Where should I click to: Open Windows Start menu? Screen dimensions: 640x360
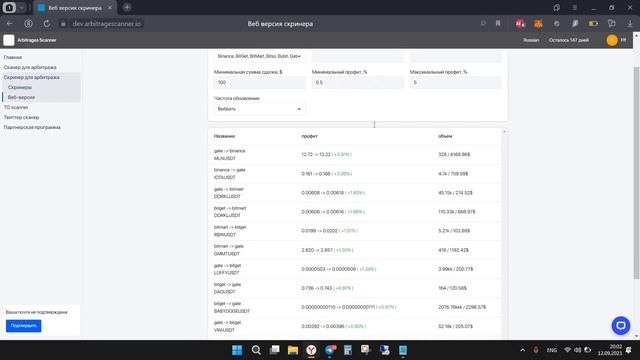coord(237,350)
